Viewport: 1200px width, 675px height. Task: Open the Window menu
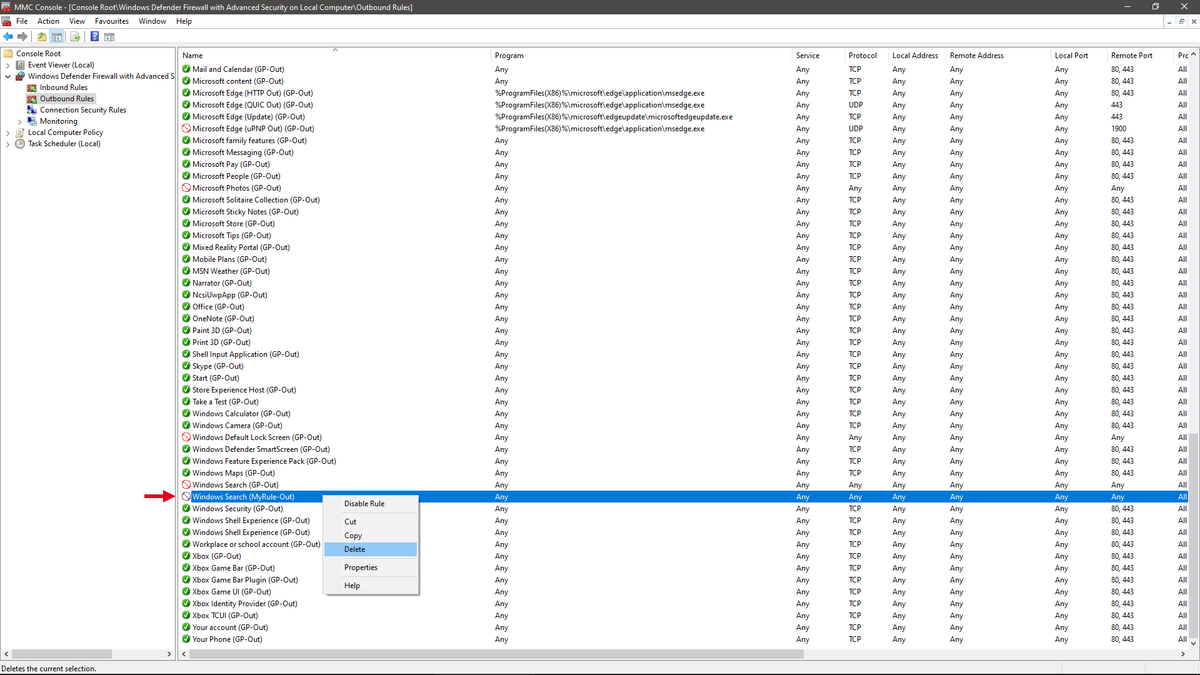coord(152,21)
